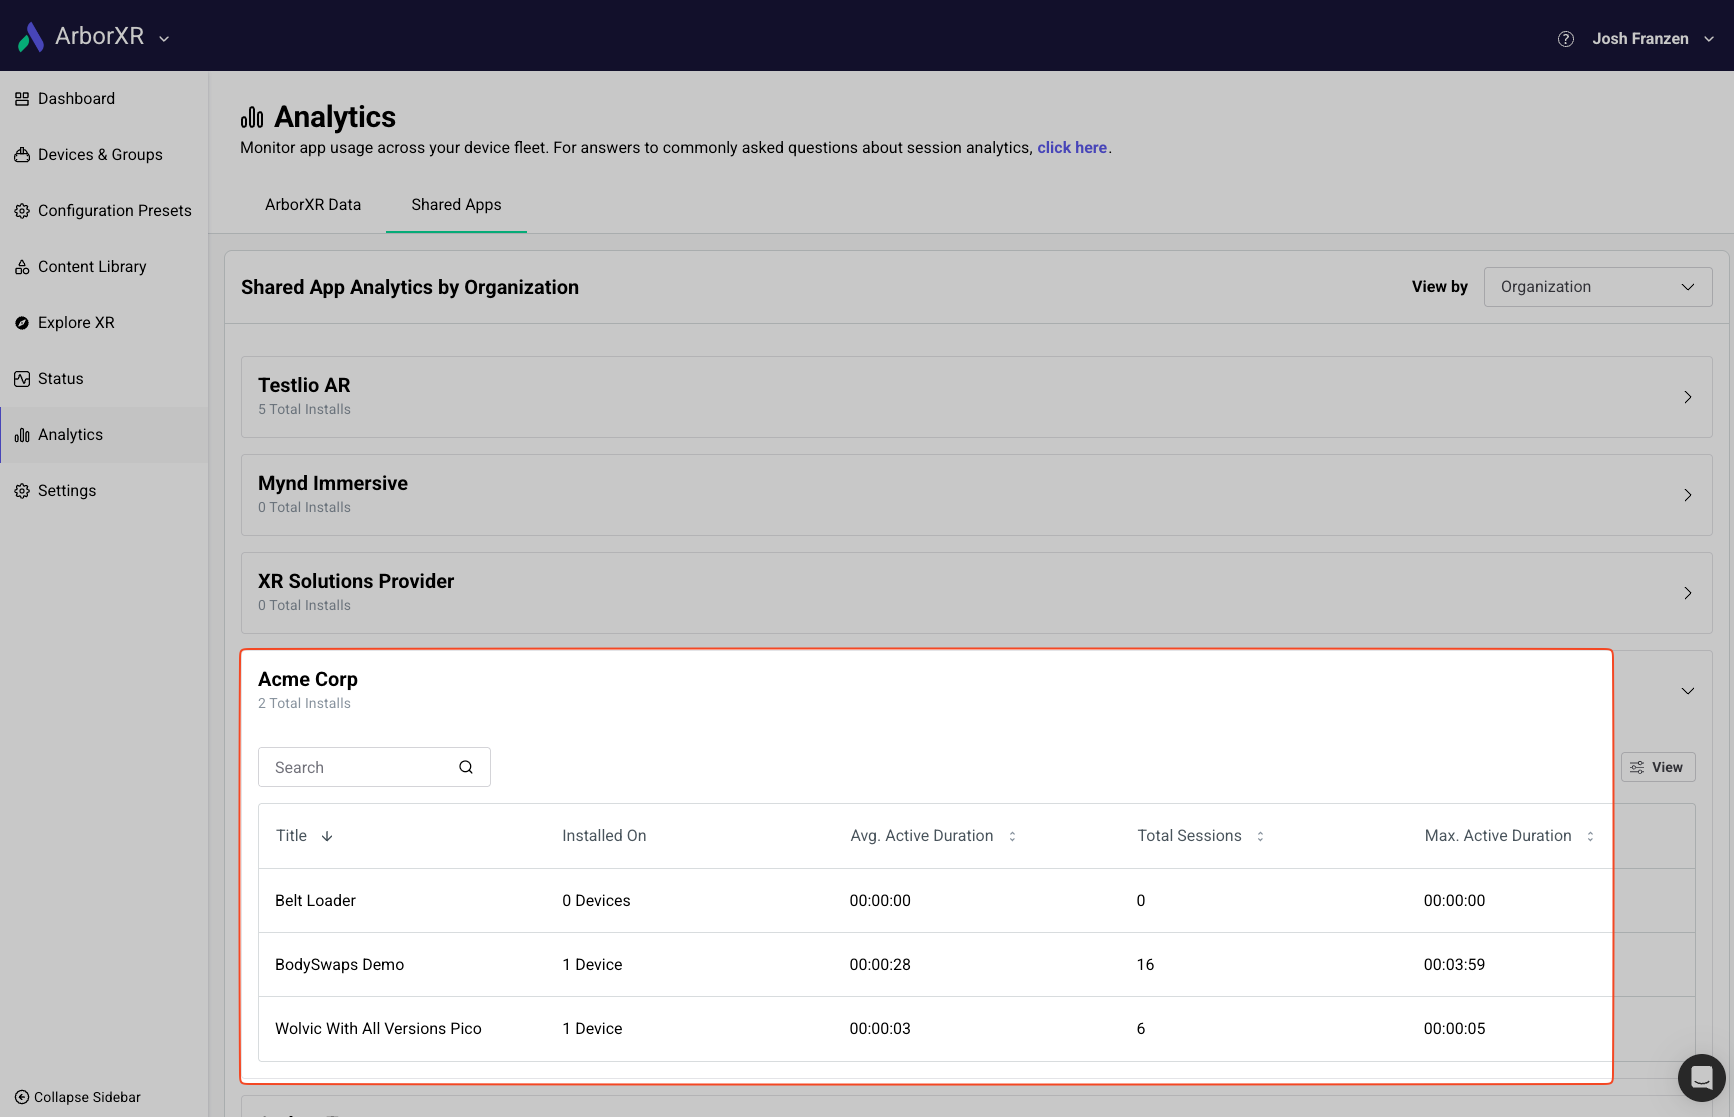Open the help question mark icon
This screenshot has height=1117, width=1734.
coord(1566,39)
